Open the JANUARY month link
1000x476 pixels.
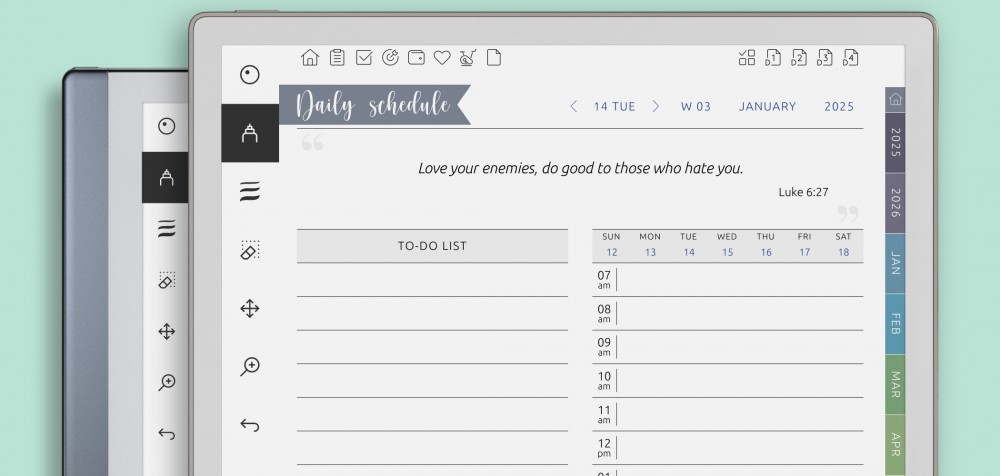pyautogui.click(x=767, y=106)
